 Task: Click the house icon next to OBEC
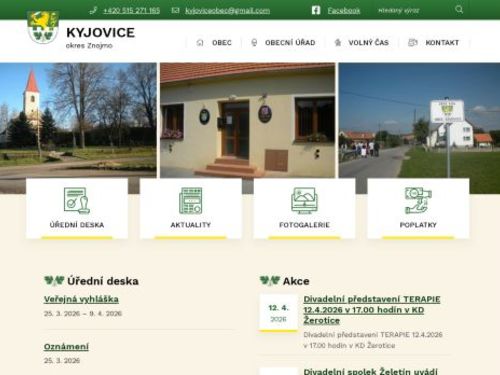tap(200, 43)
